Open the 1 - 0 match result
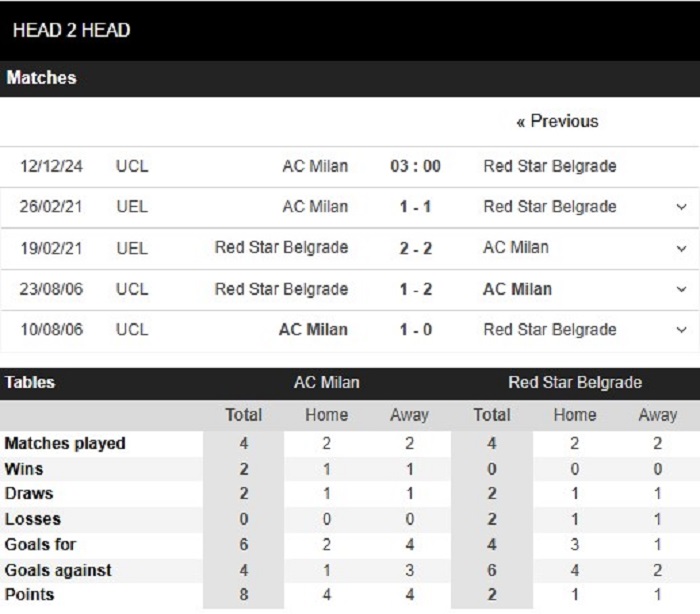Image resolution: width=700 pixels, height=614 pixels. coord(415,330)
